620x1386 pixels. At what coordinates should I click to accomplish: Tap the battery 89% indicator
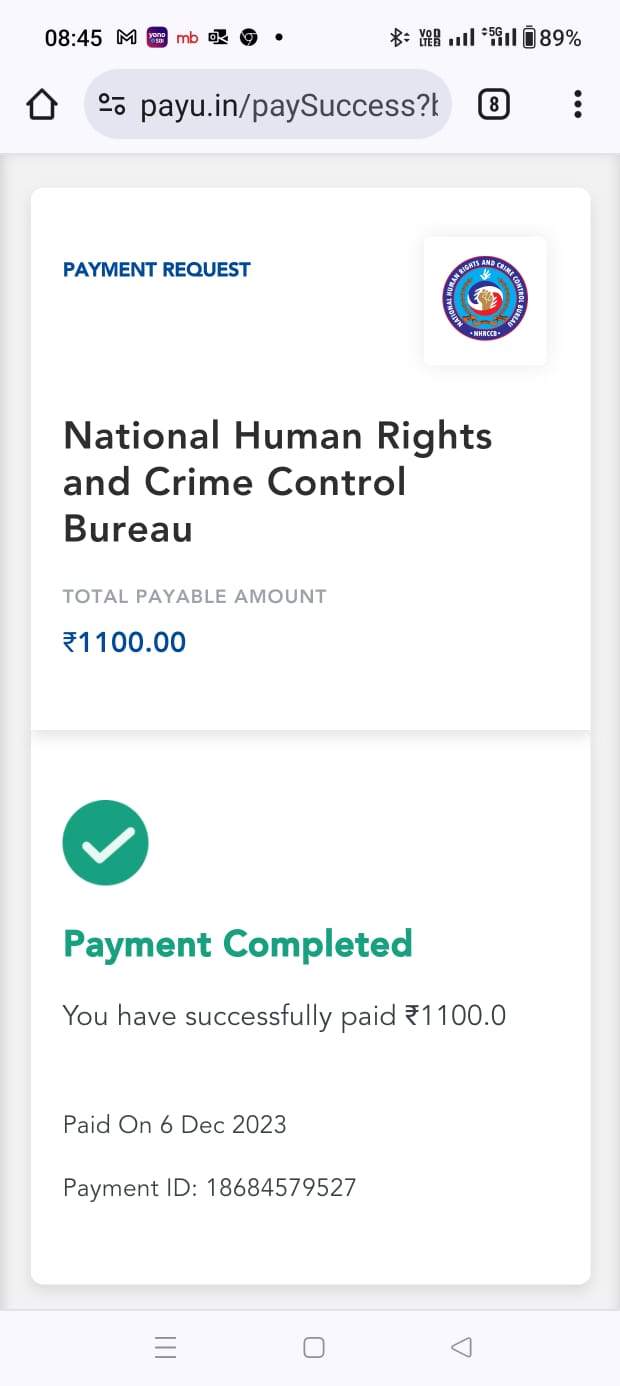(551, 38)
